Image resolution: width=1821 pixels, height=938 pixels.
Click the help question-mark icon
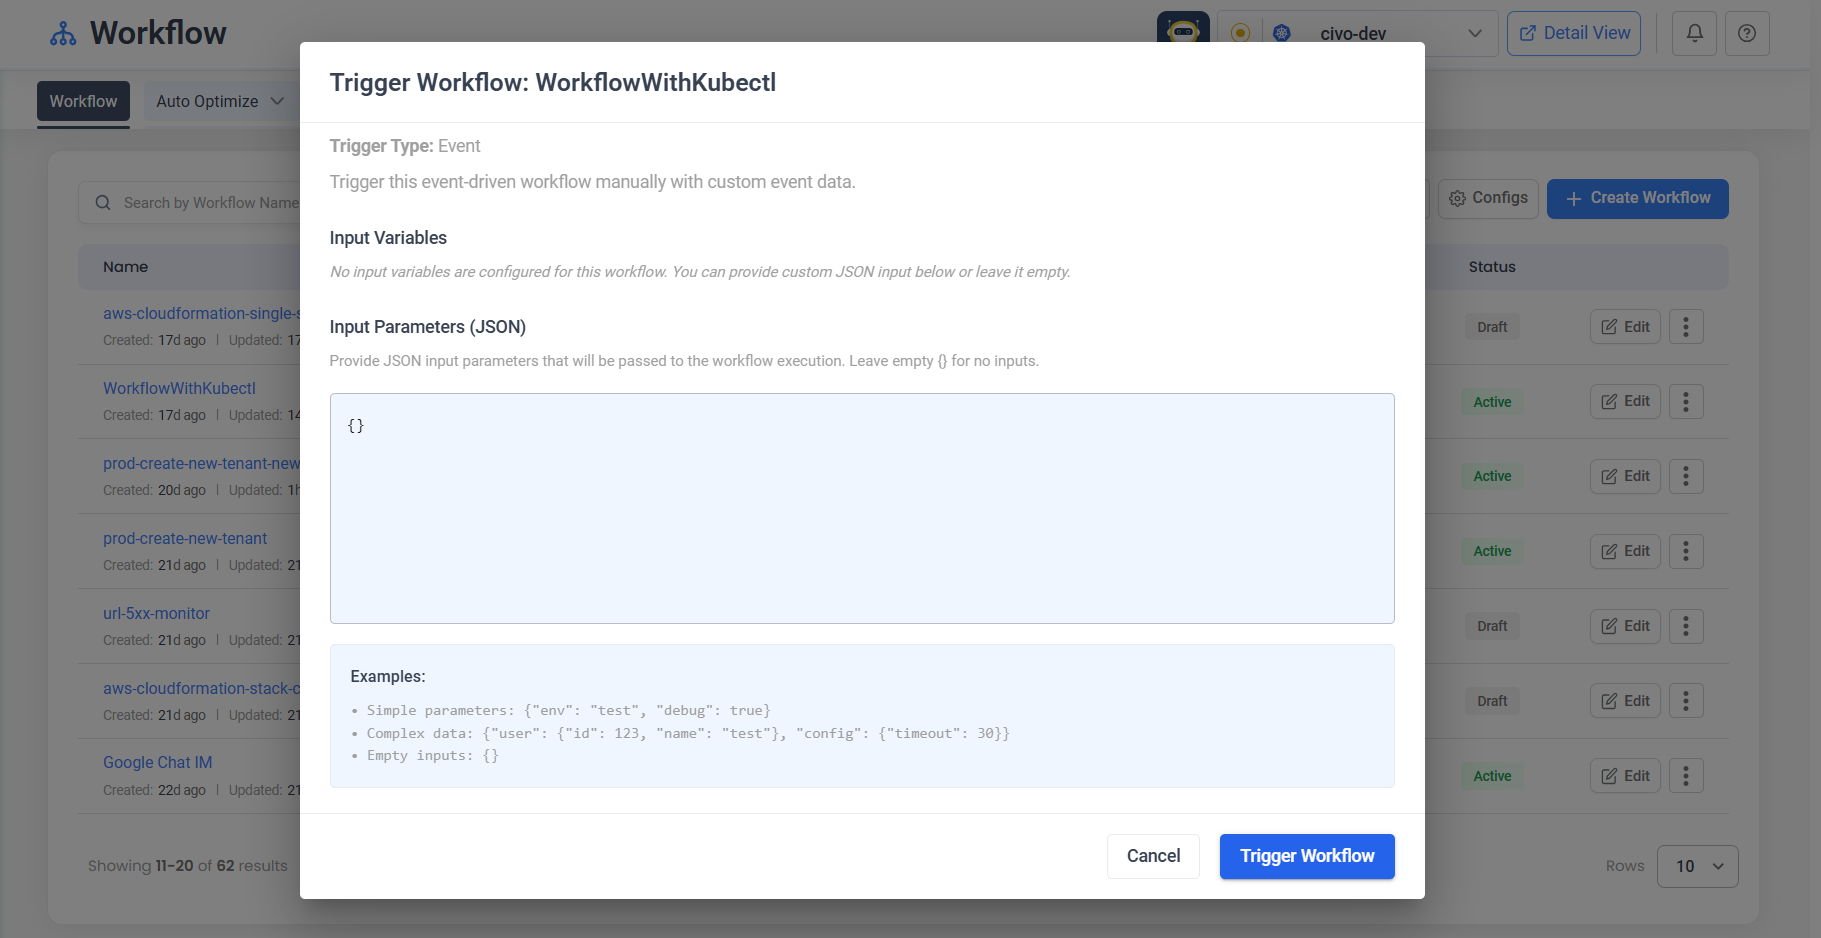pyautogui.click(x=1747, y=33)
